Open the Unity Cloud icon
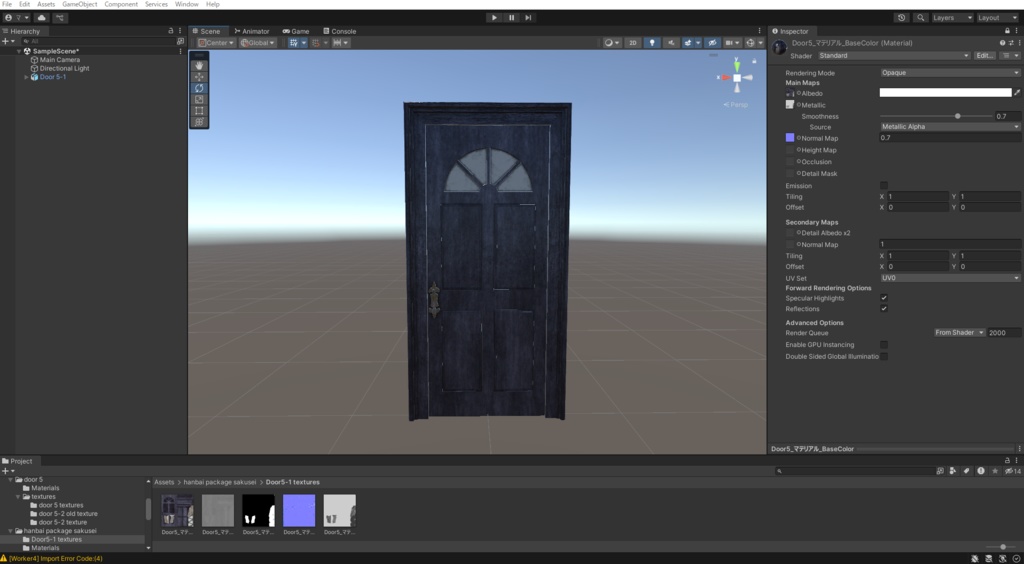 42,18
